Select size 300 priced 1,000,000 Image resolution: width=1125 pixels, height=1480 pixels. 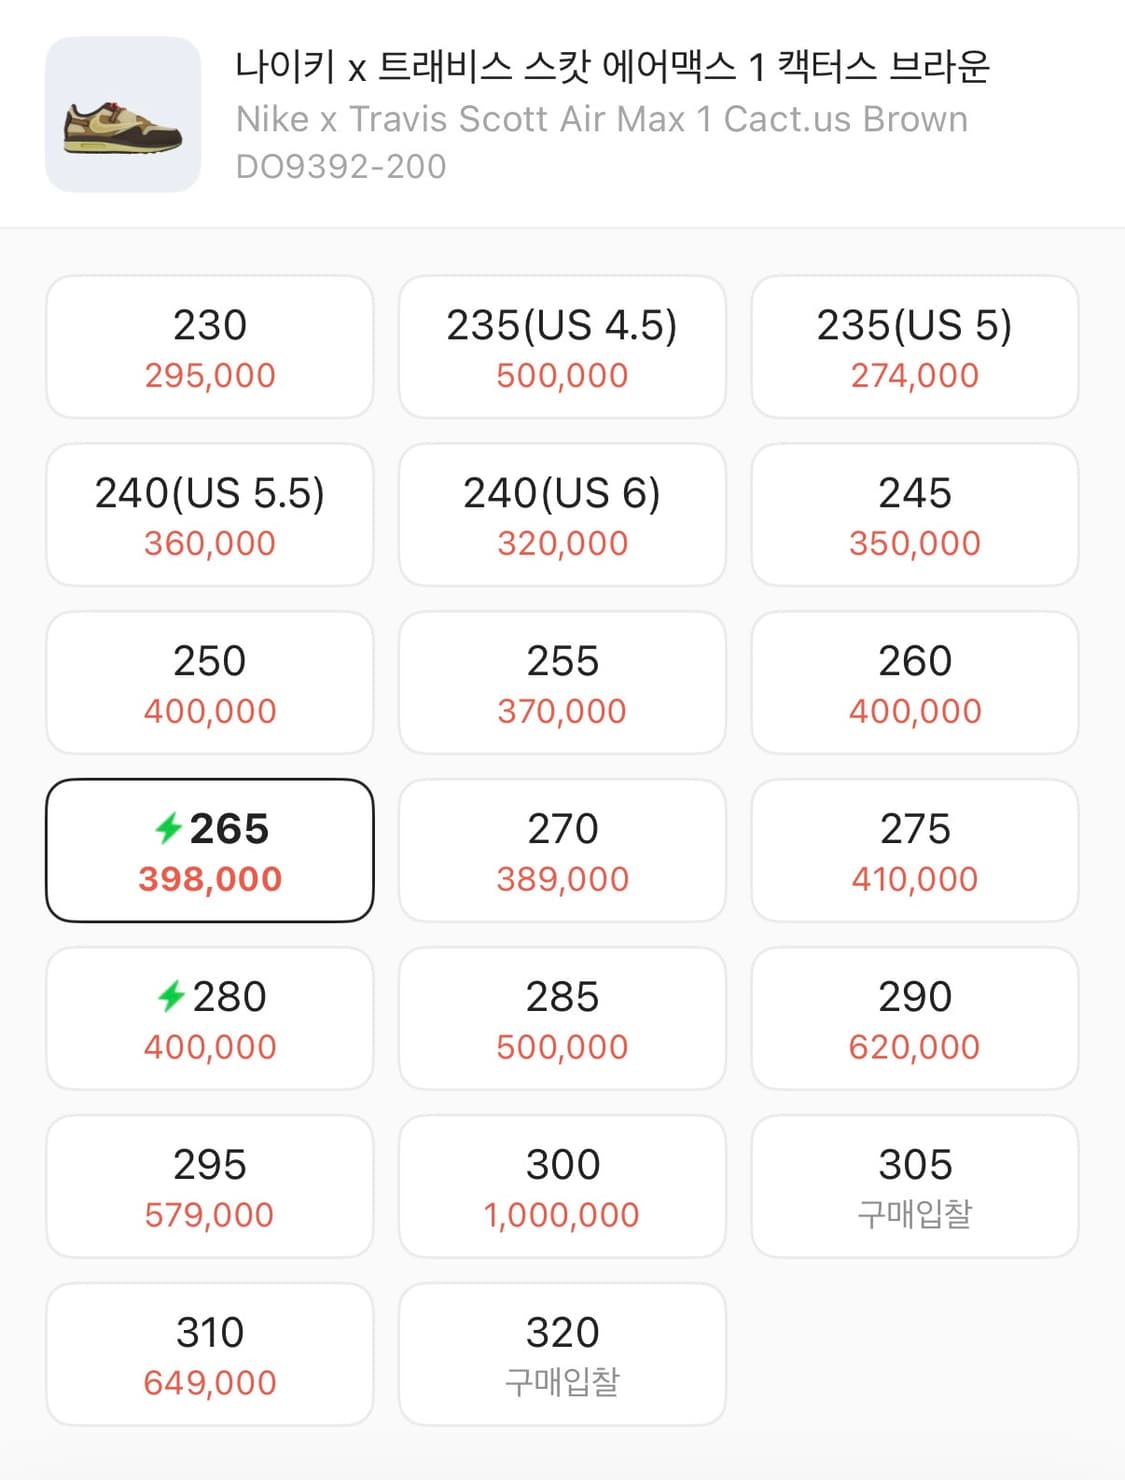562,1187
